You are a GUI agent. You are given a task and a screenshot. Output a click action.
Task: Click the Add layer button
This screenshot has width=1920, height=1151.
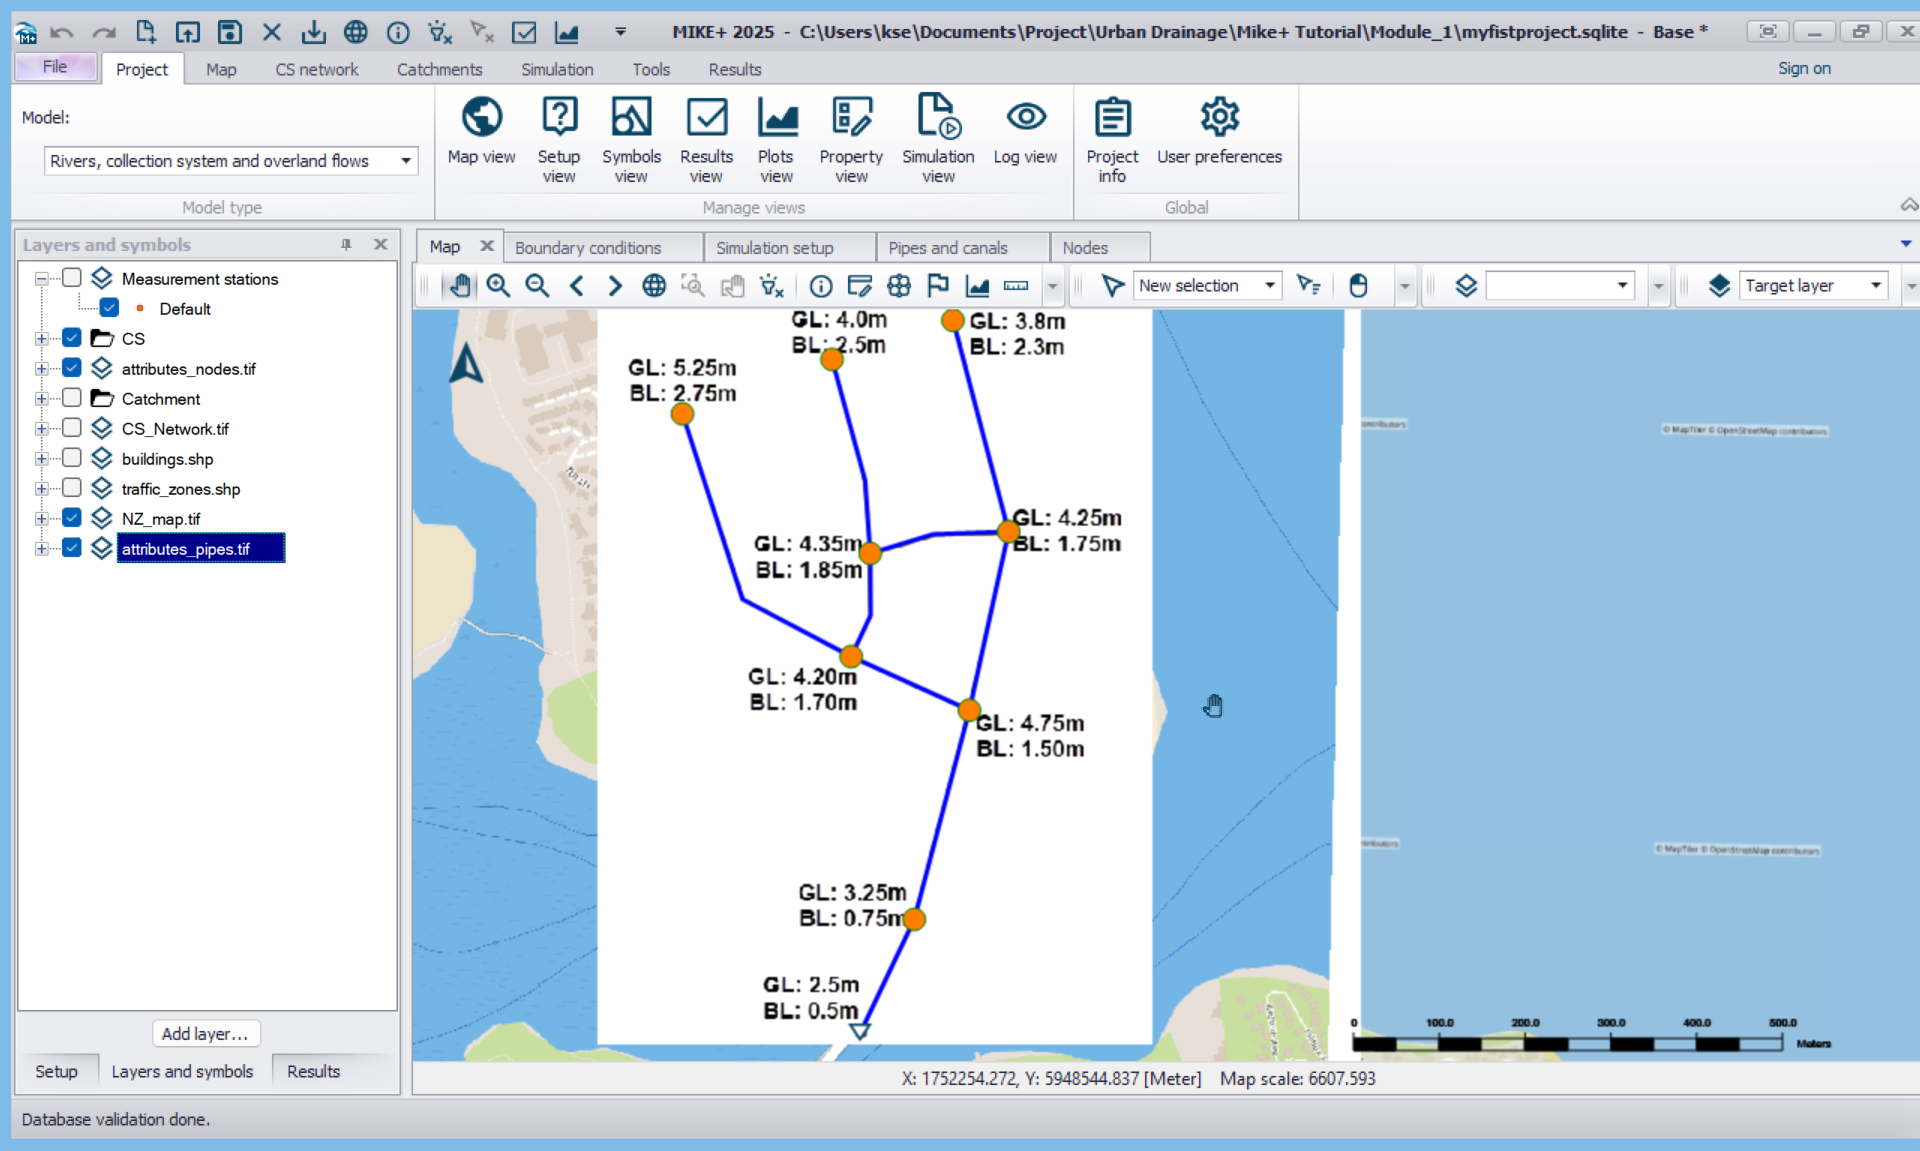tap(205, 1033)
